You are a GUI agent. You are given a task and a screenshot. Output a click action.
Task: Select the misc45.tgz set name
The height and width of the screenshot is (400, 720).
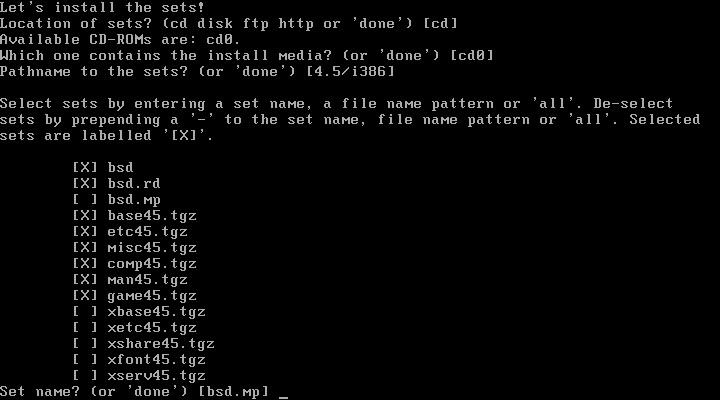(x=152, y=248)
